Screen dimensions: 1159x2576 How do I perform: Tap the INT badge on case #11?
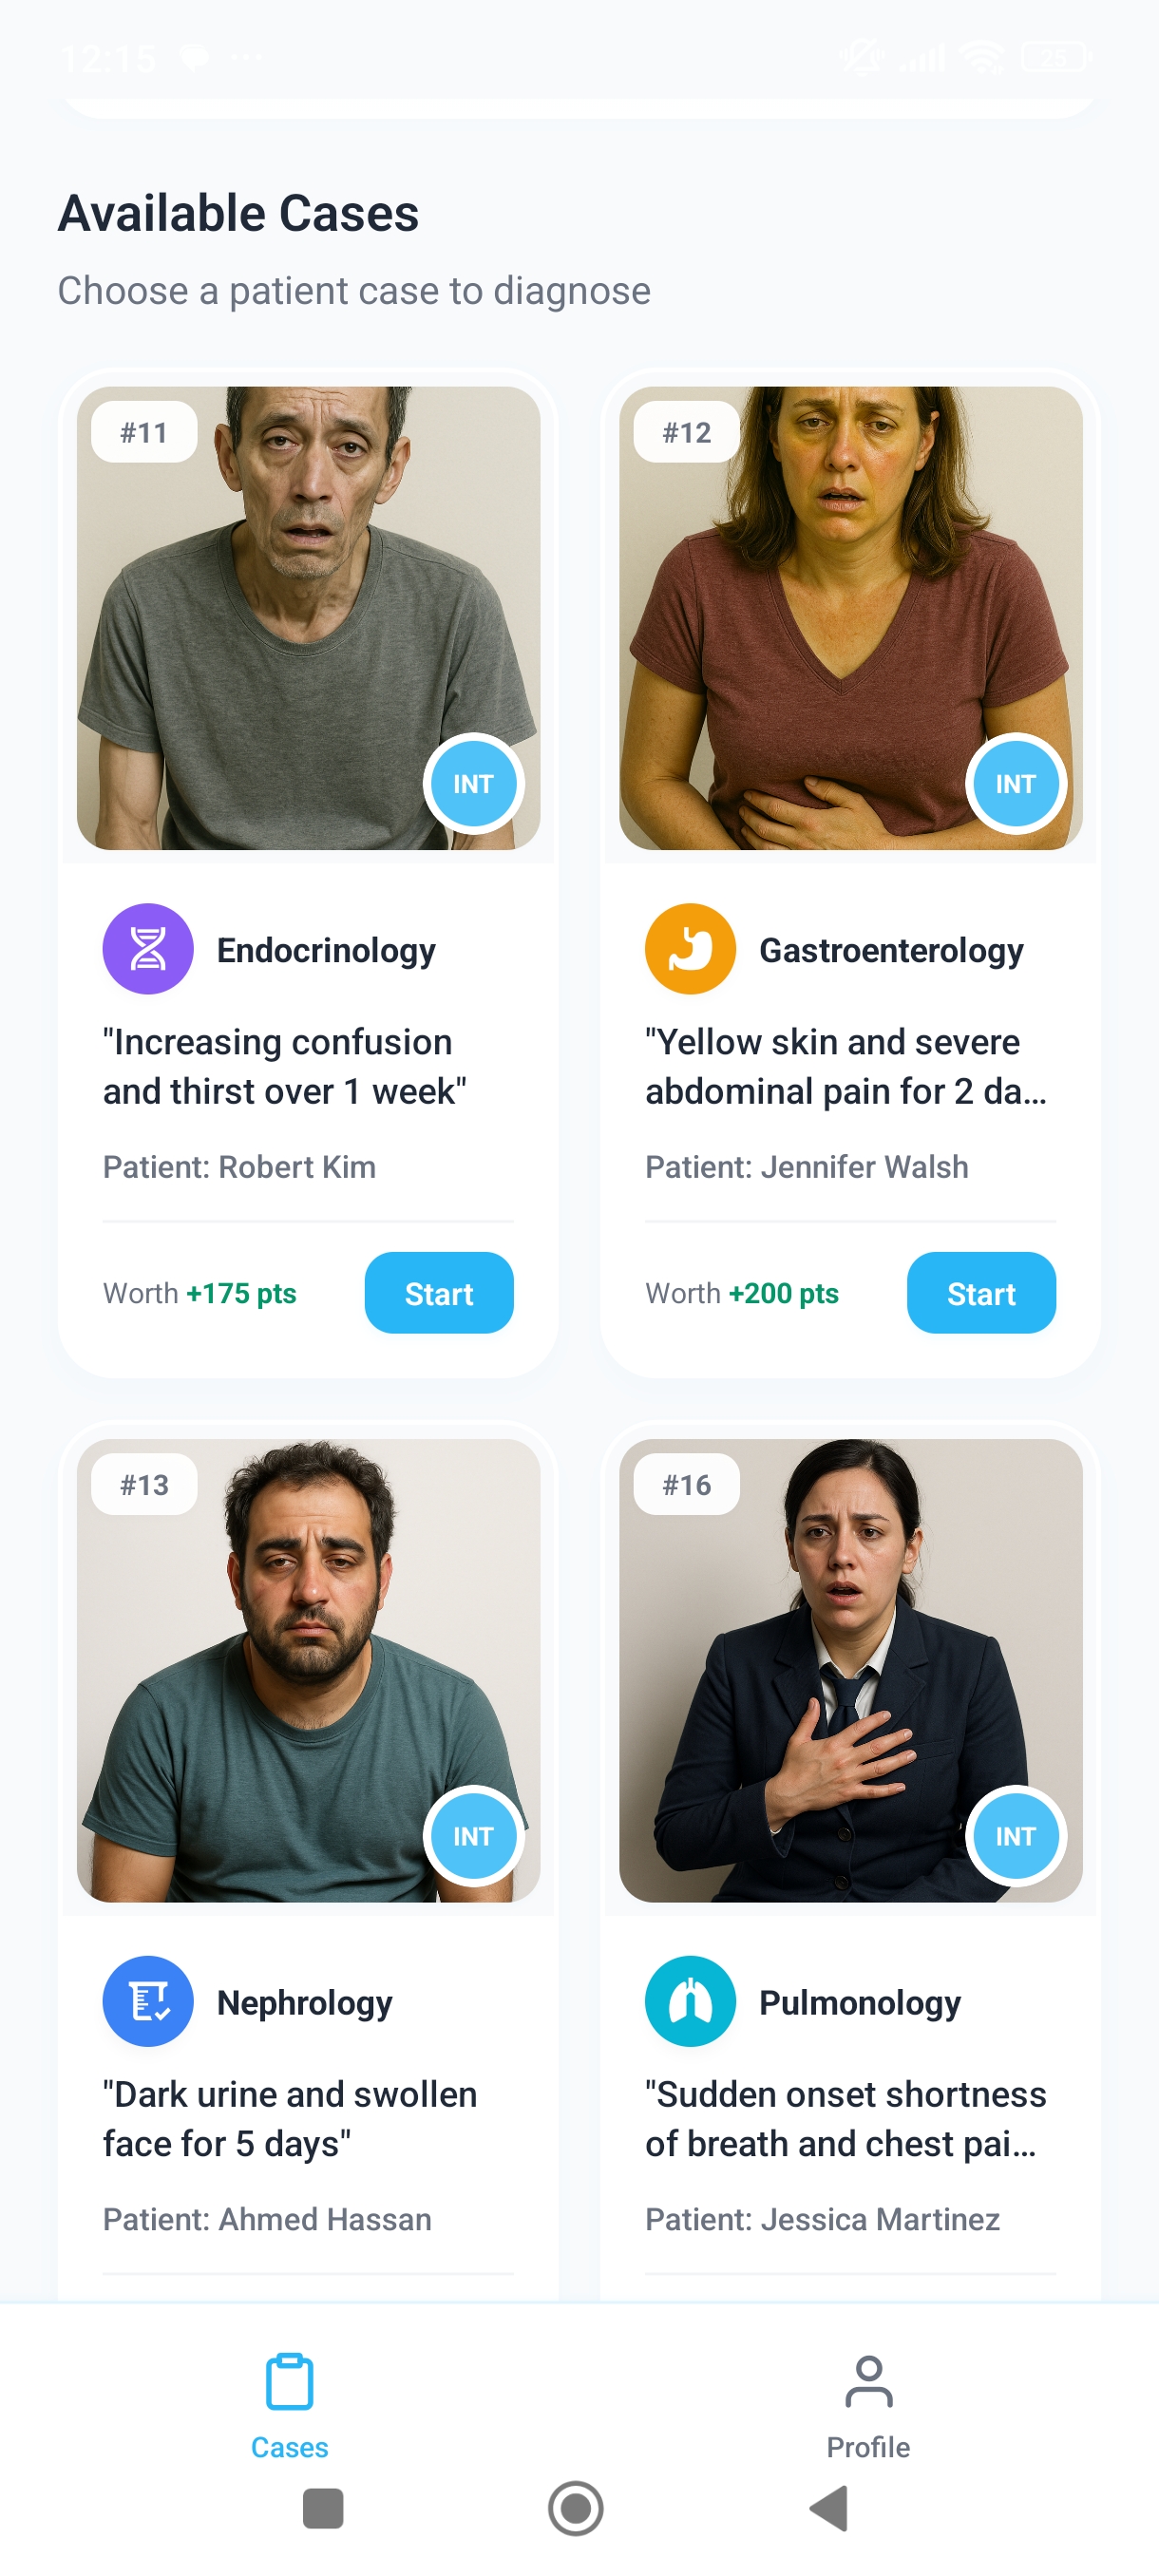point(473,783)
